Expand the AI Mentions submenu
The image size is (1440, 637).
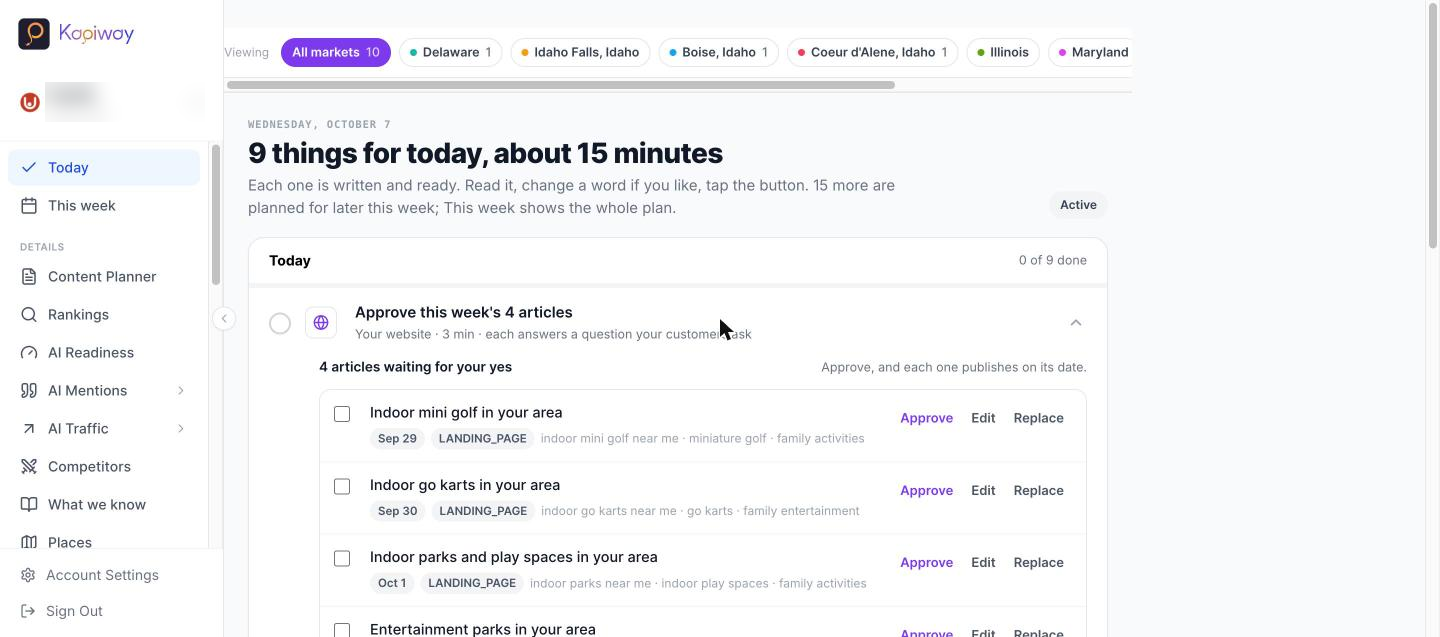(x=181, y=390)
